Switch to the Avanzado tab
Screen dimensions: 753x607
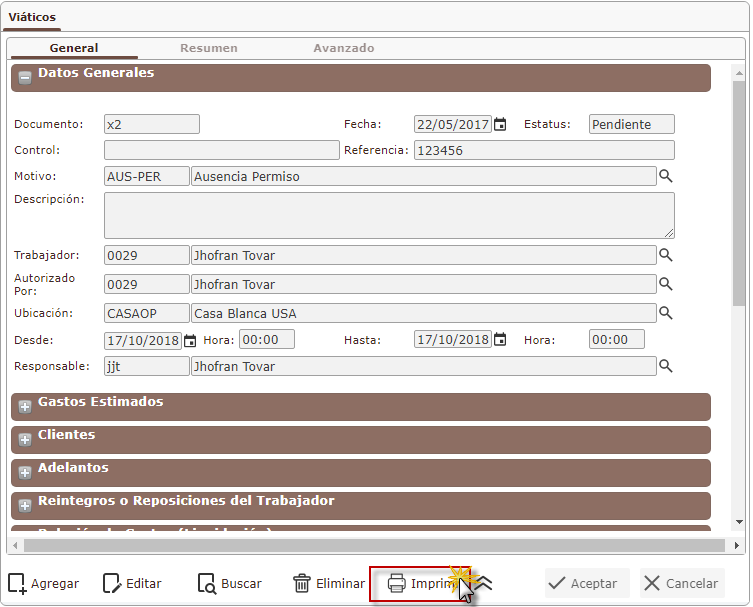click(343, 48)
